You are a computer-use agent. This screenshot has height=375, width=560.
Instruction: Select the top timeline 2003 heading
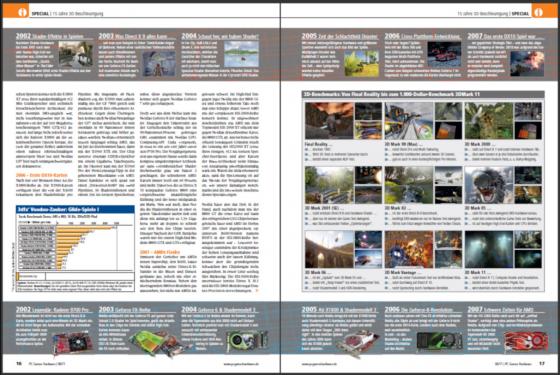[x=133, y=36]
